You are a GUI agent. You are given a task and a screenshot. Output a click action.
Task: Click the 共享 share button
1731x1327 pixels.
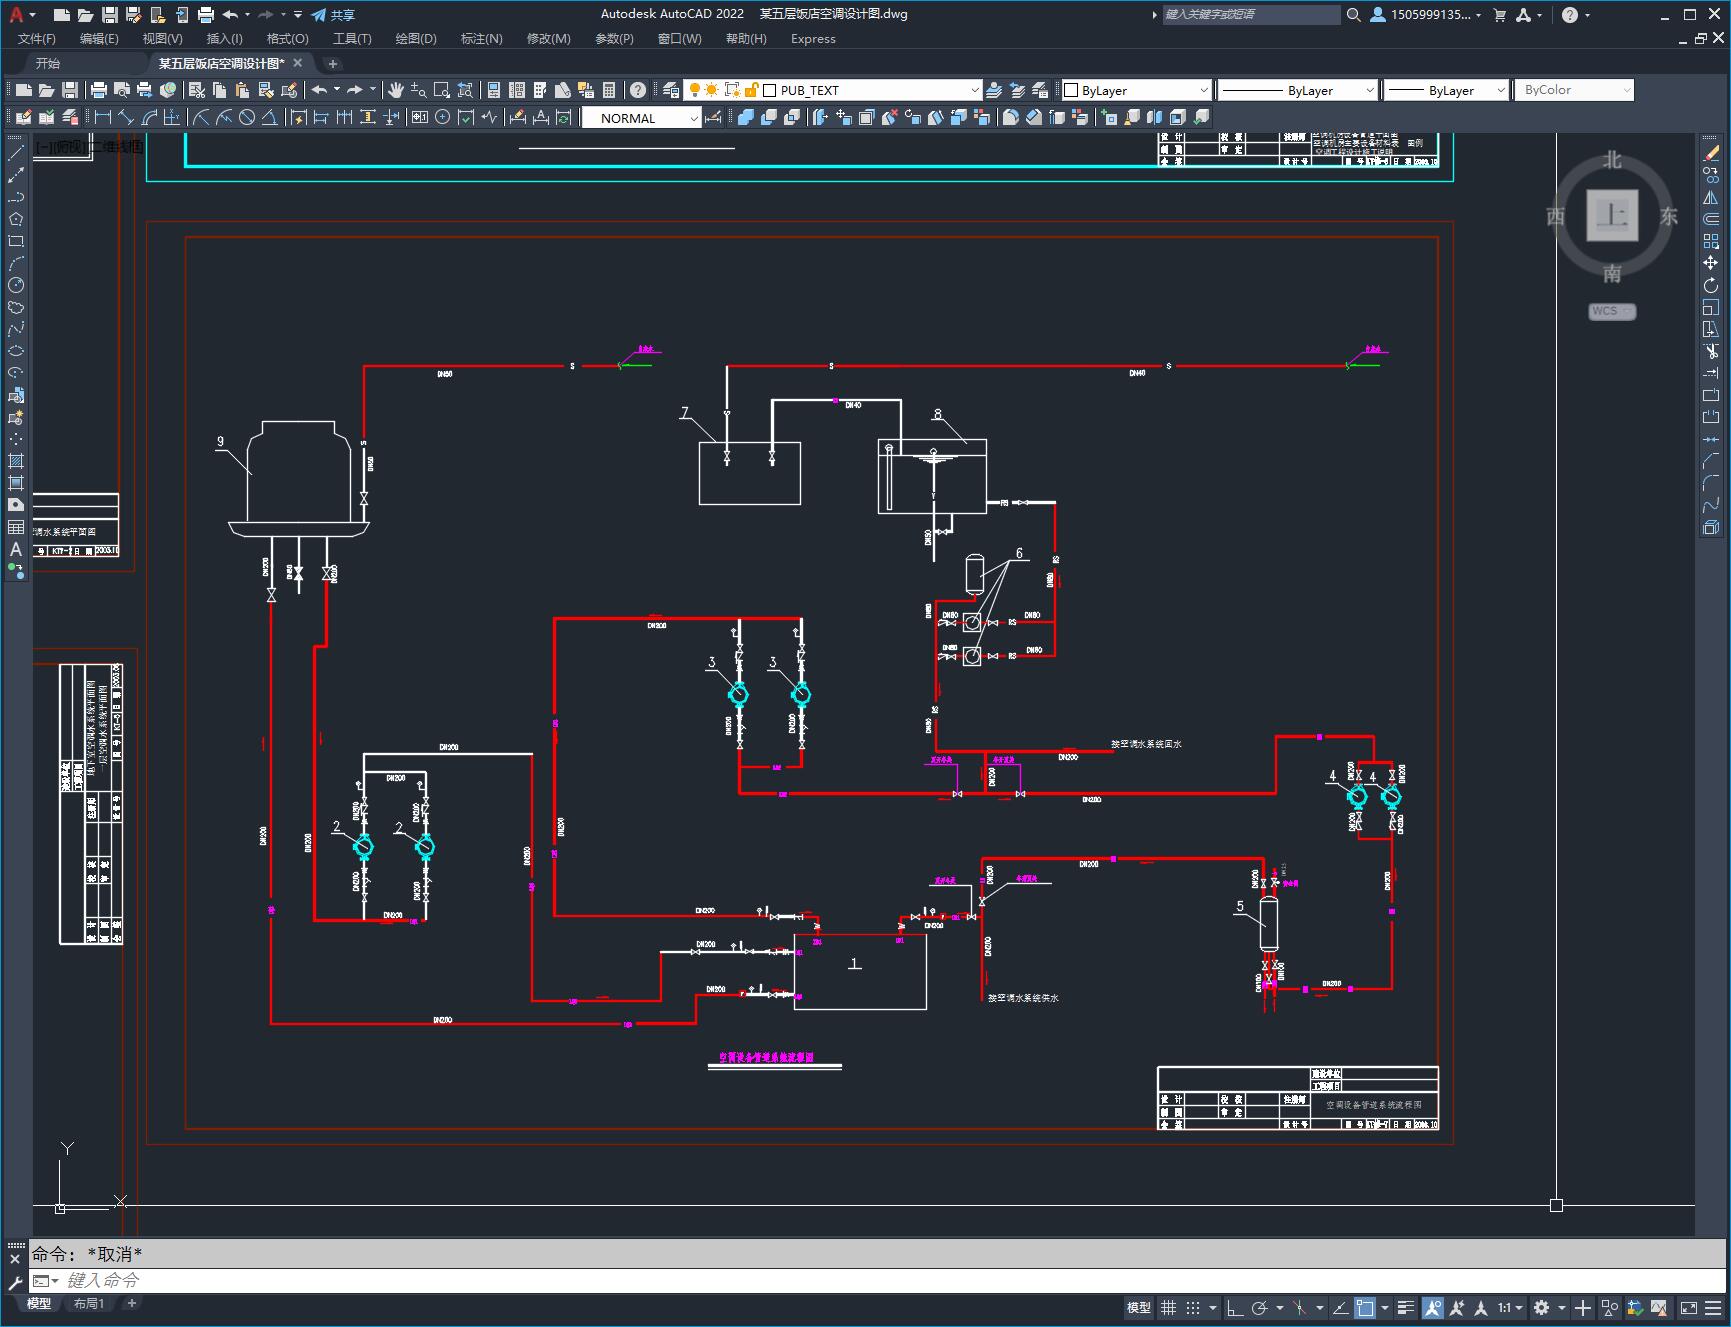point(333,15)
